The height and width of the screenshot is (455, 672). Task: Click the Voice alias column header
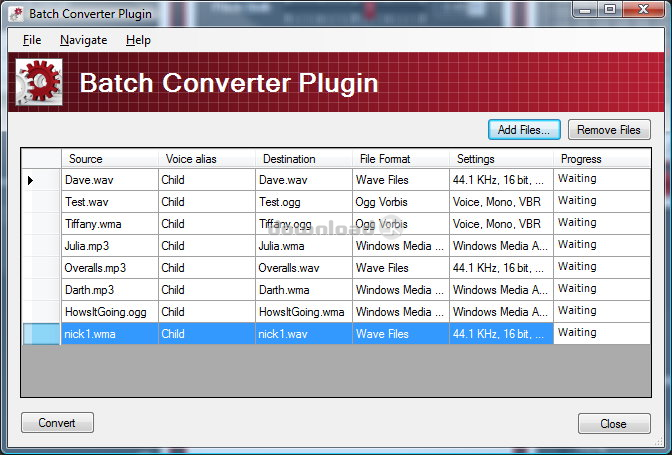tap(207, 159)
